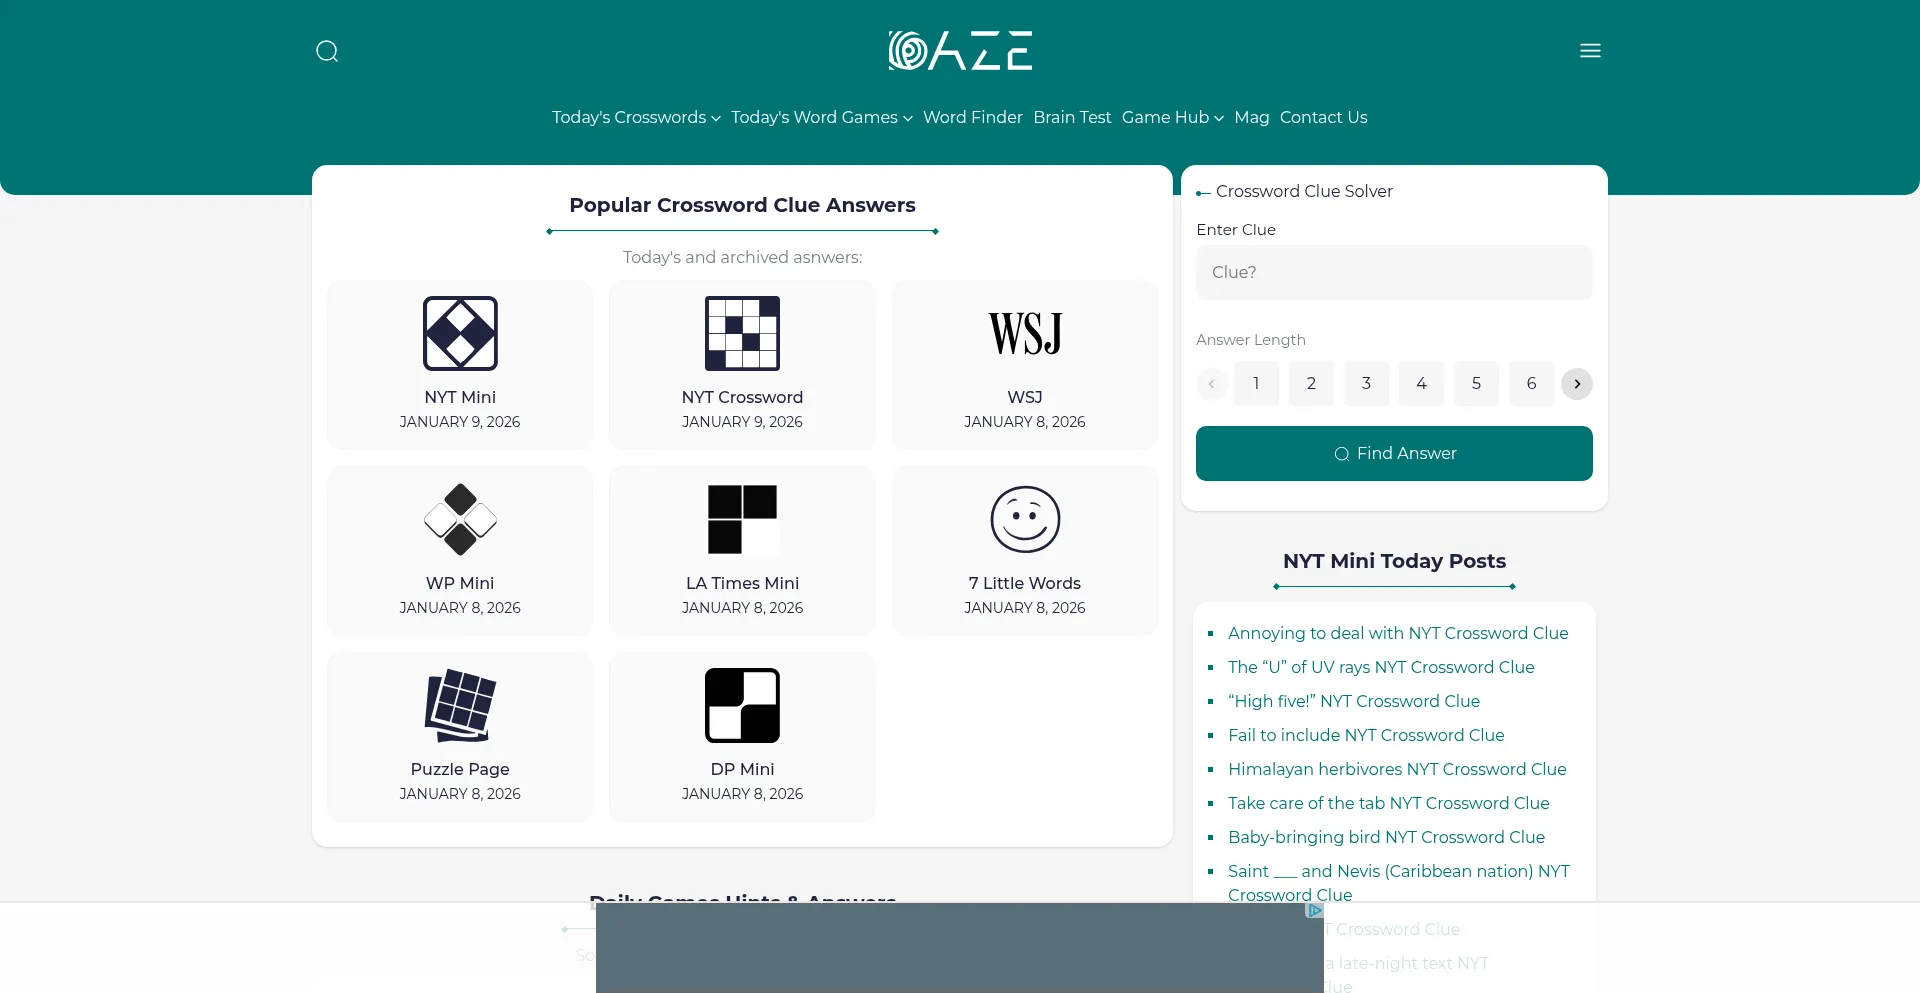Click the WSJ crossword logo

1024,333
